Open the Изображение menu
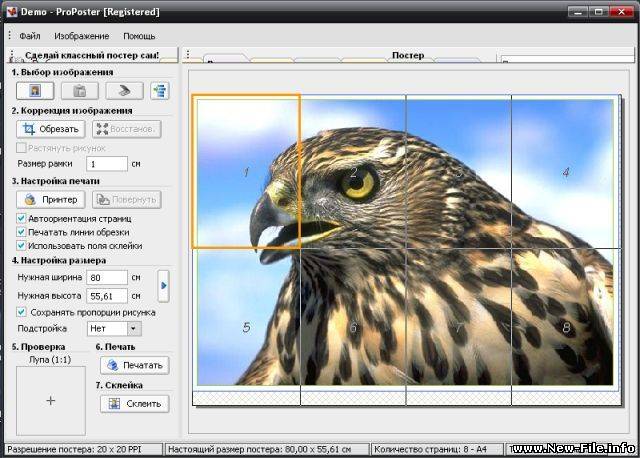Image resolution: width=640 pixels, height=458 pixels. [x=82, y=36]
